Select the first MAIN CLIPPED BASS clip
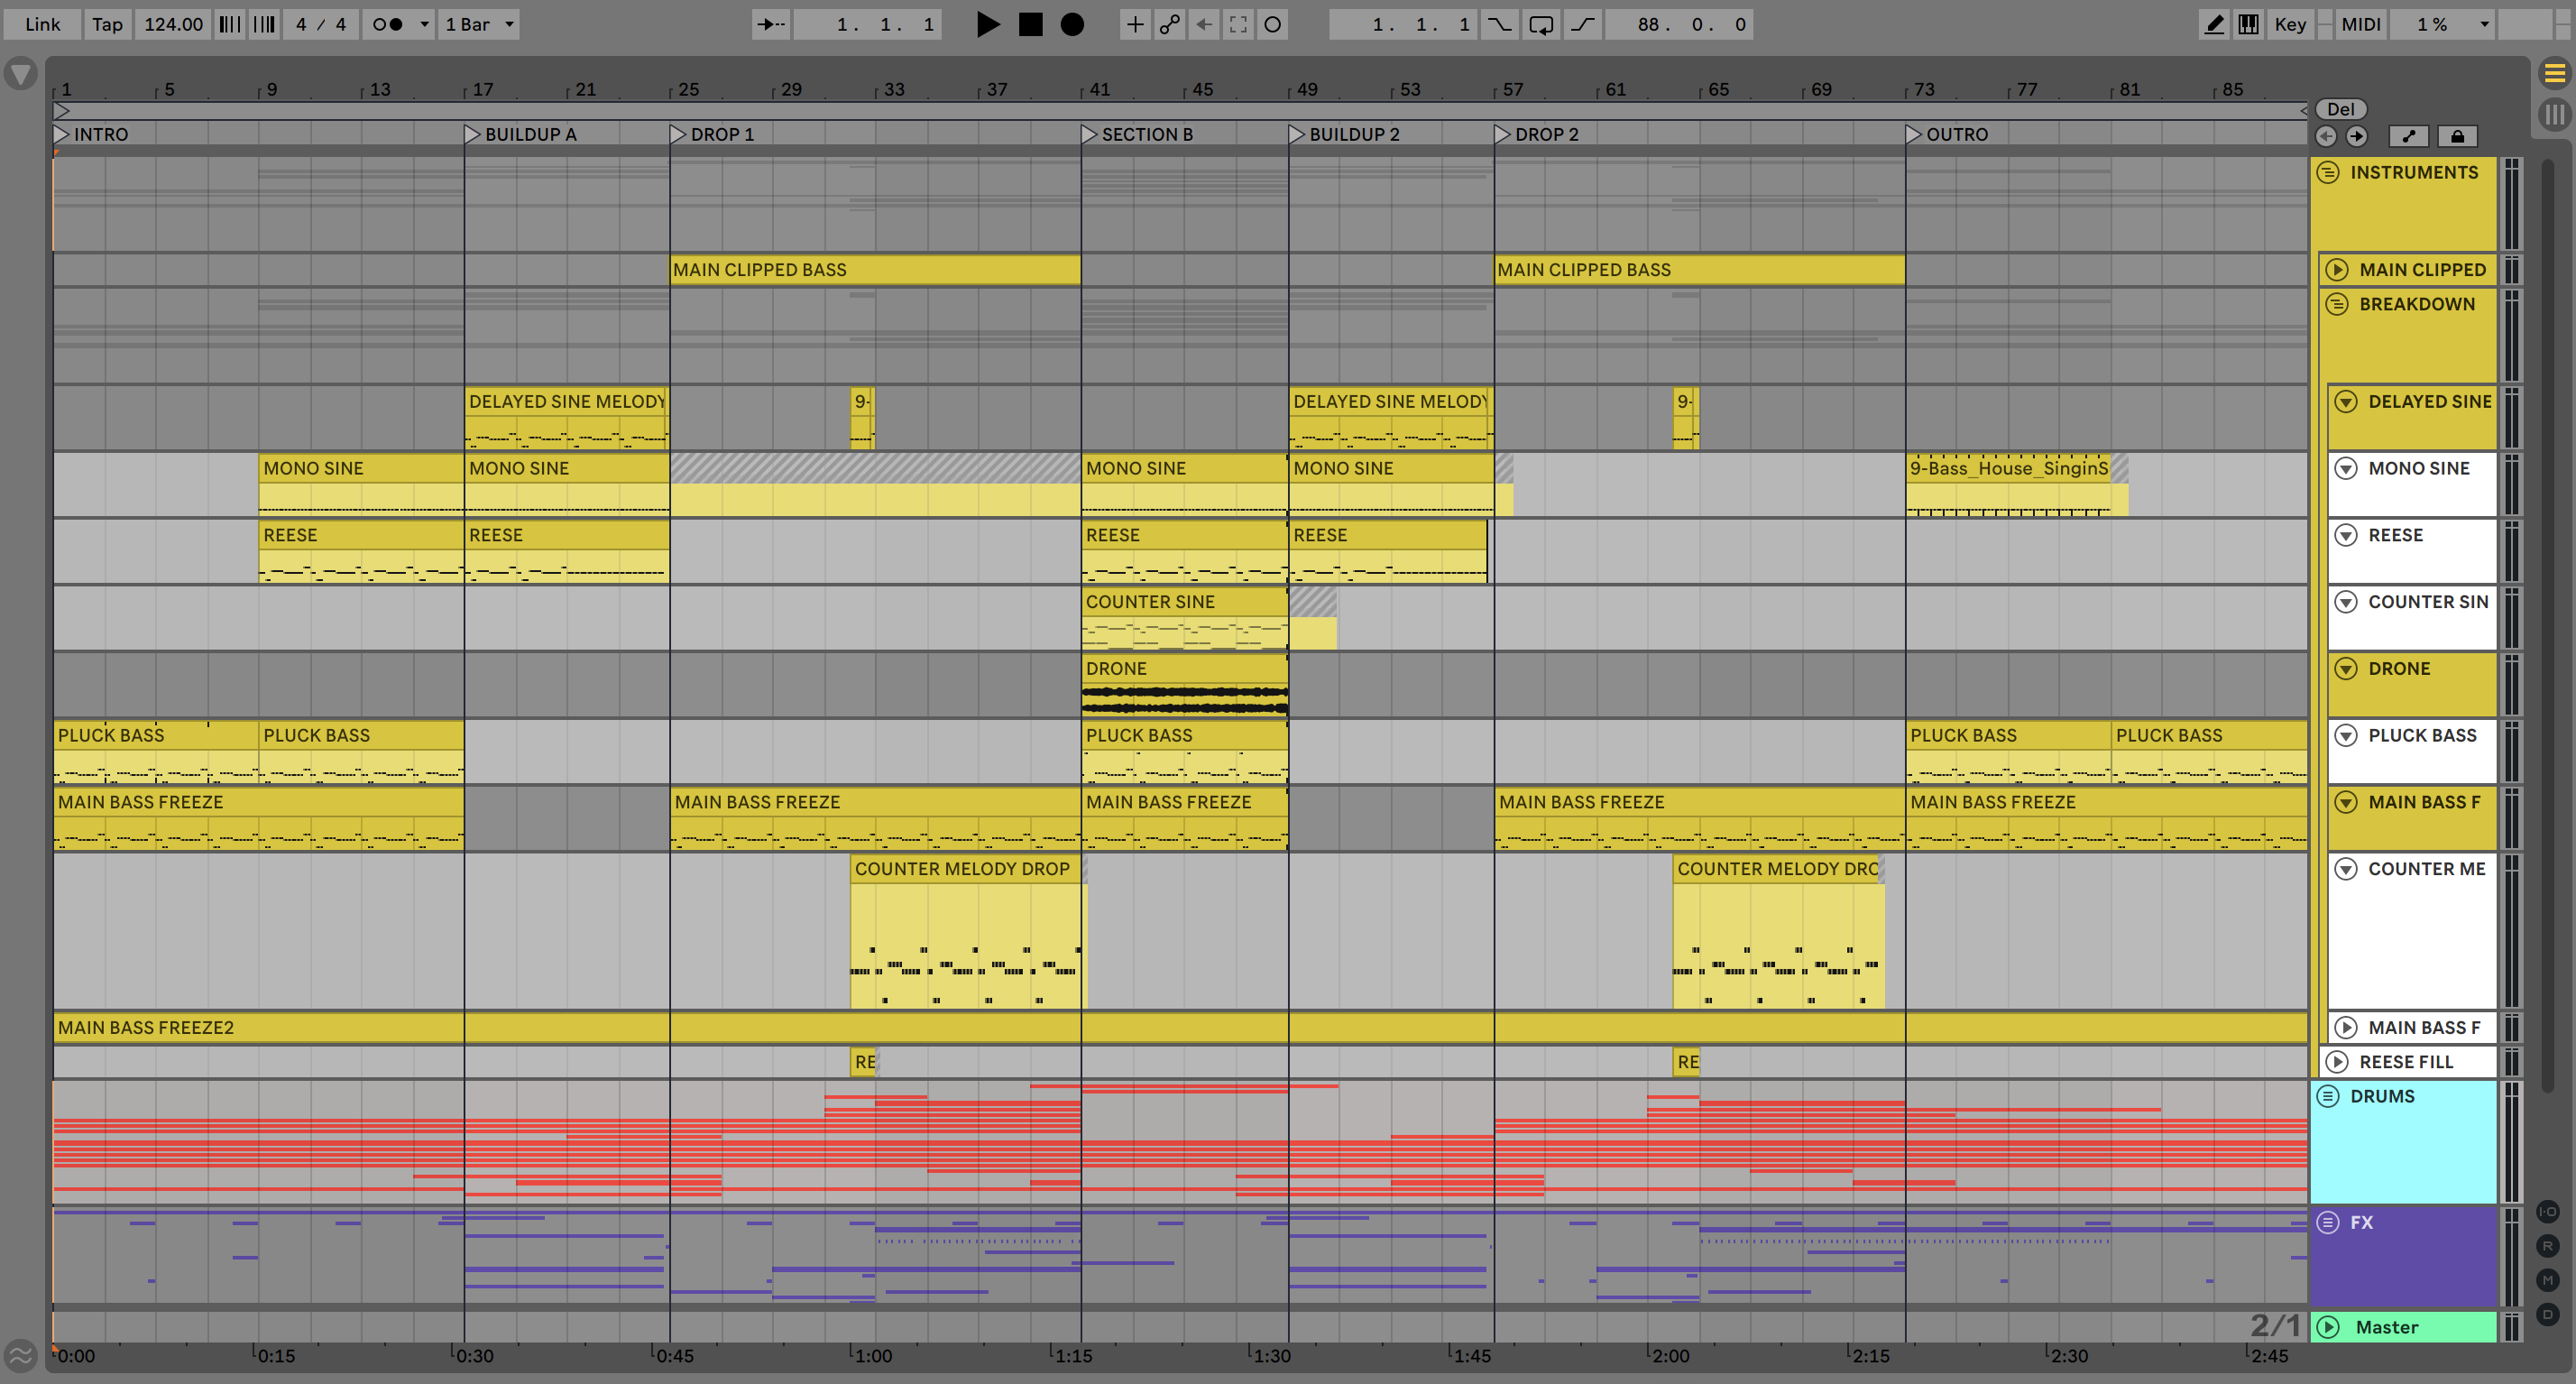 [x=875, y=270]
